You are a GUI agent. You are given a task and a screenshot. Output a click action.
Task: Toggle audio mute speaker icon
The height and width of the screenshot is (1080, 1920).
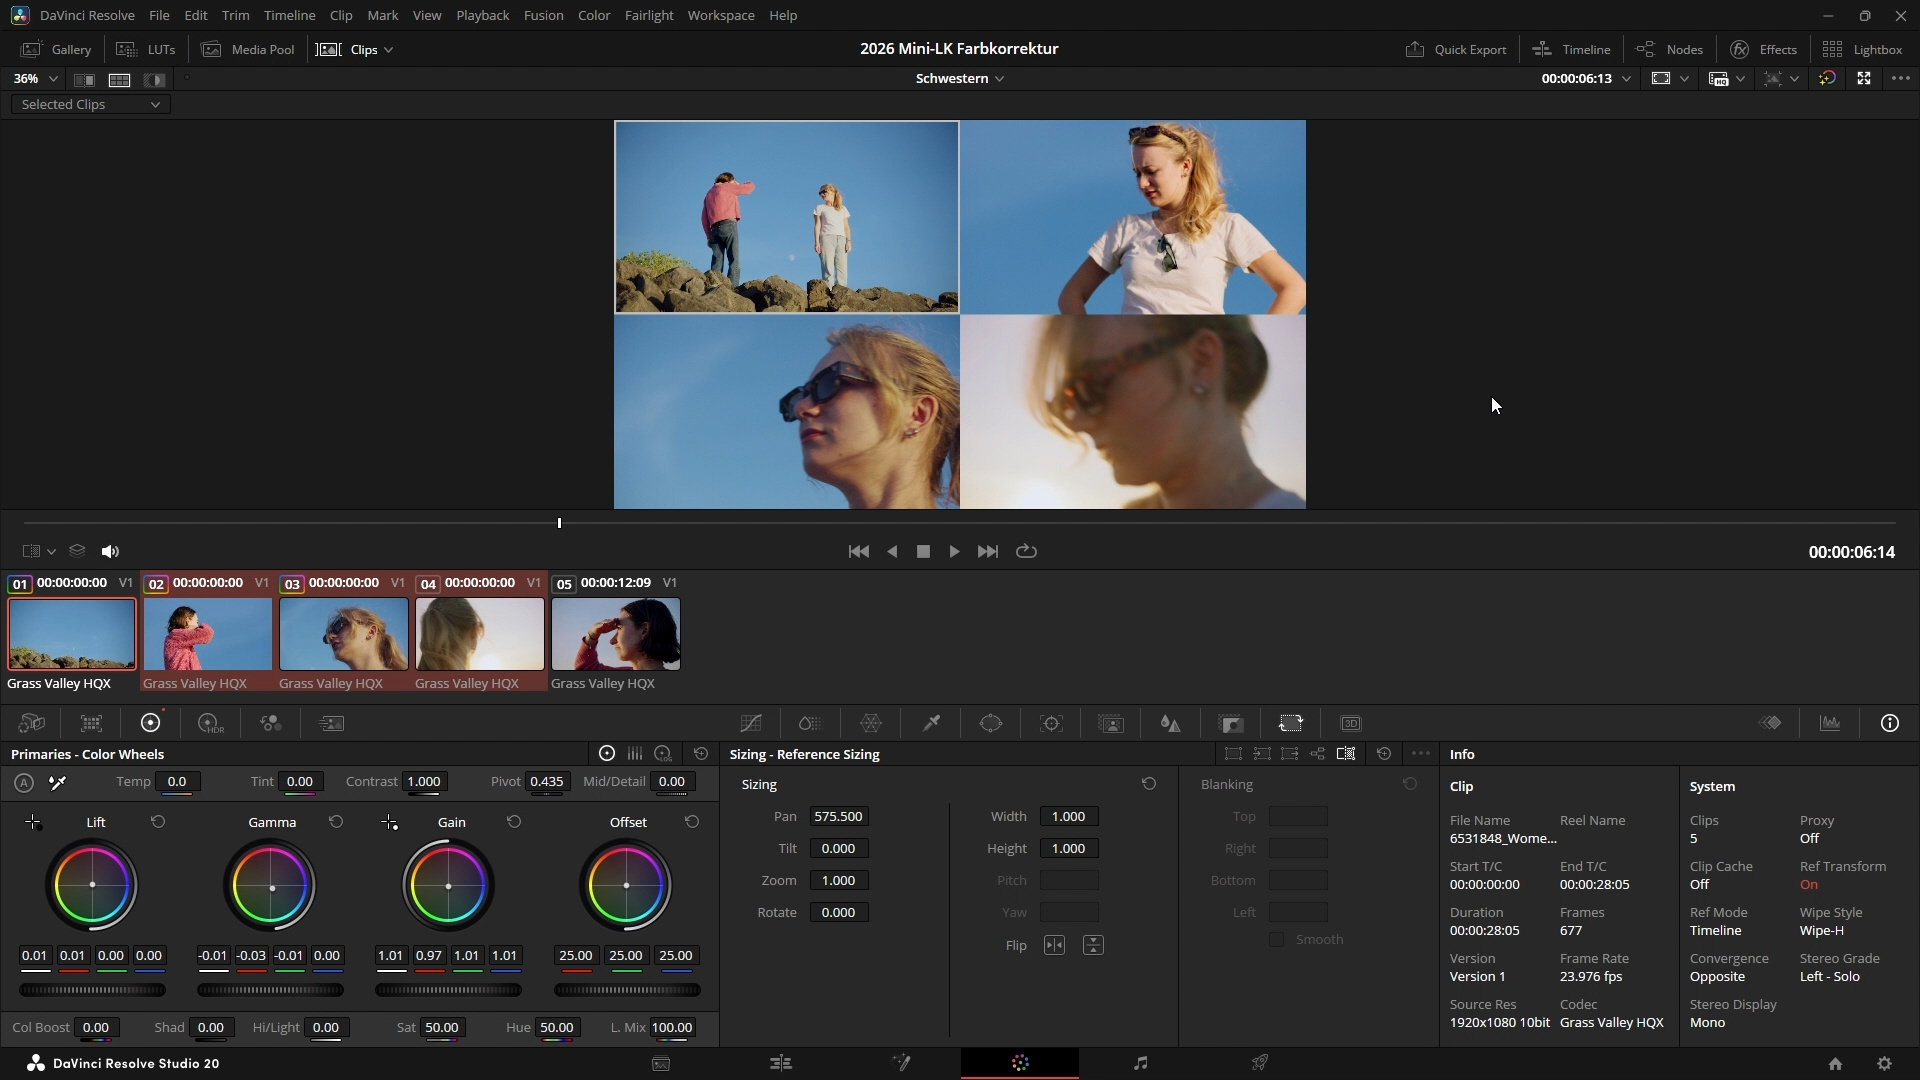(x=110, y=551)
